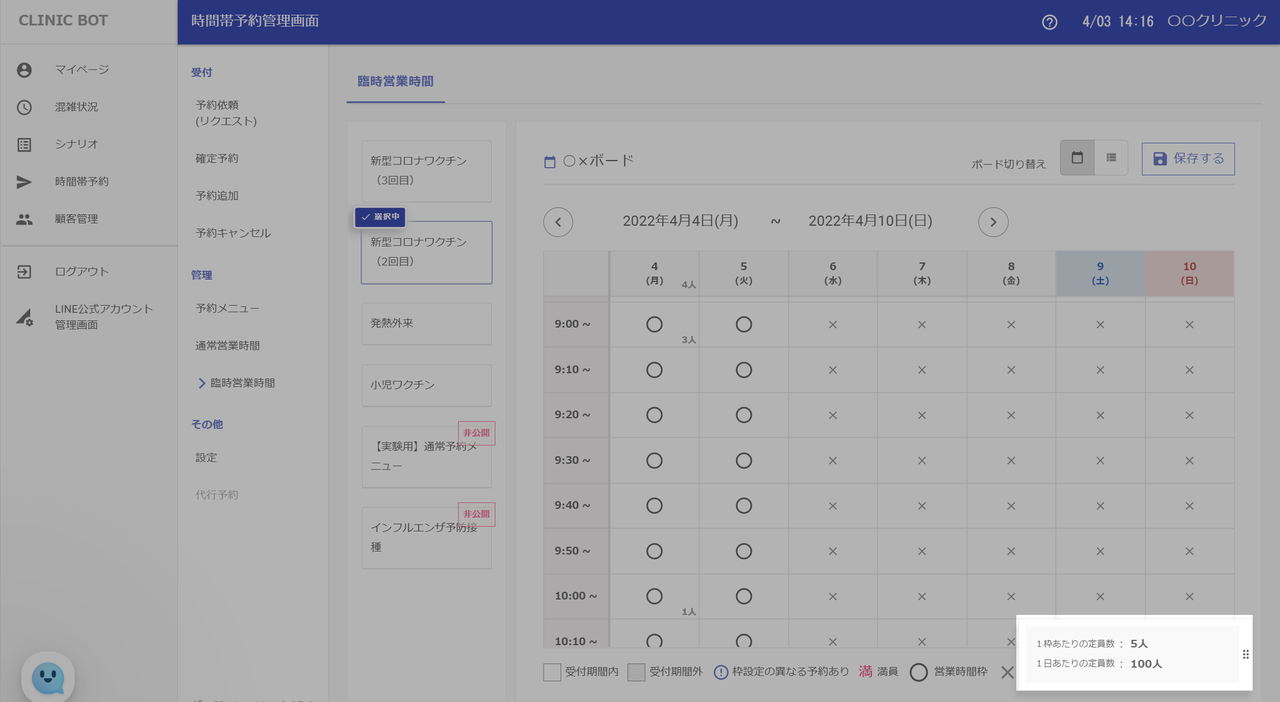This screenshot has width=1280, height=702.
Task: Click the 保存する button
Action: tap(1188, 159)
